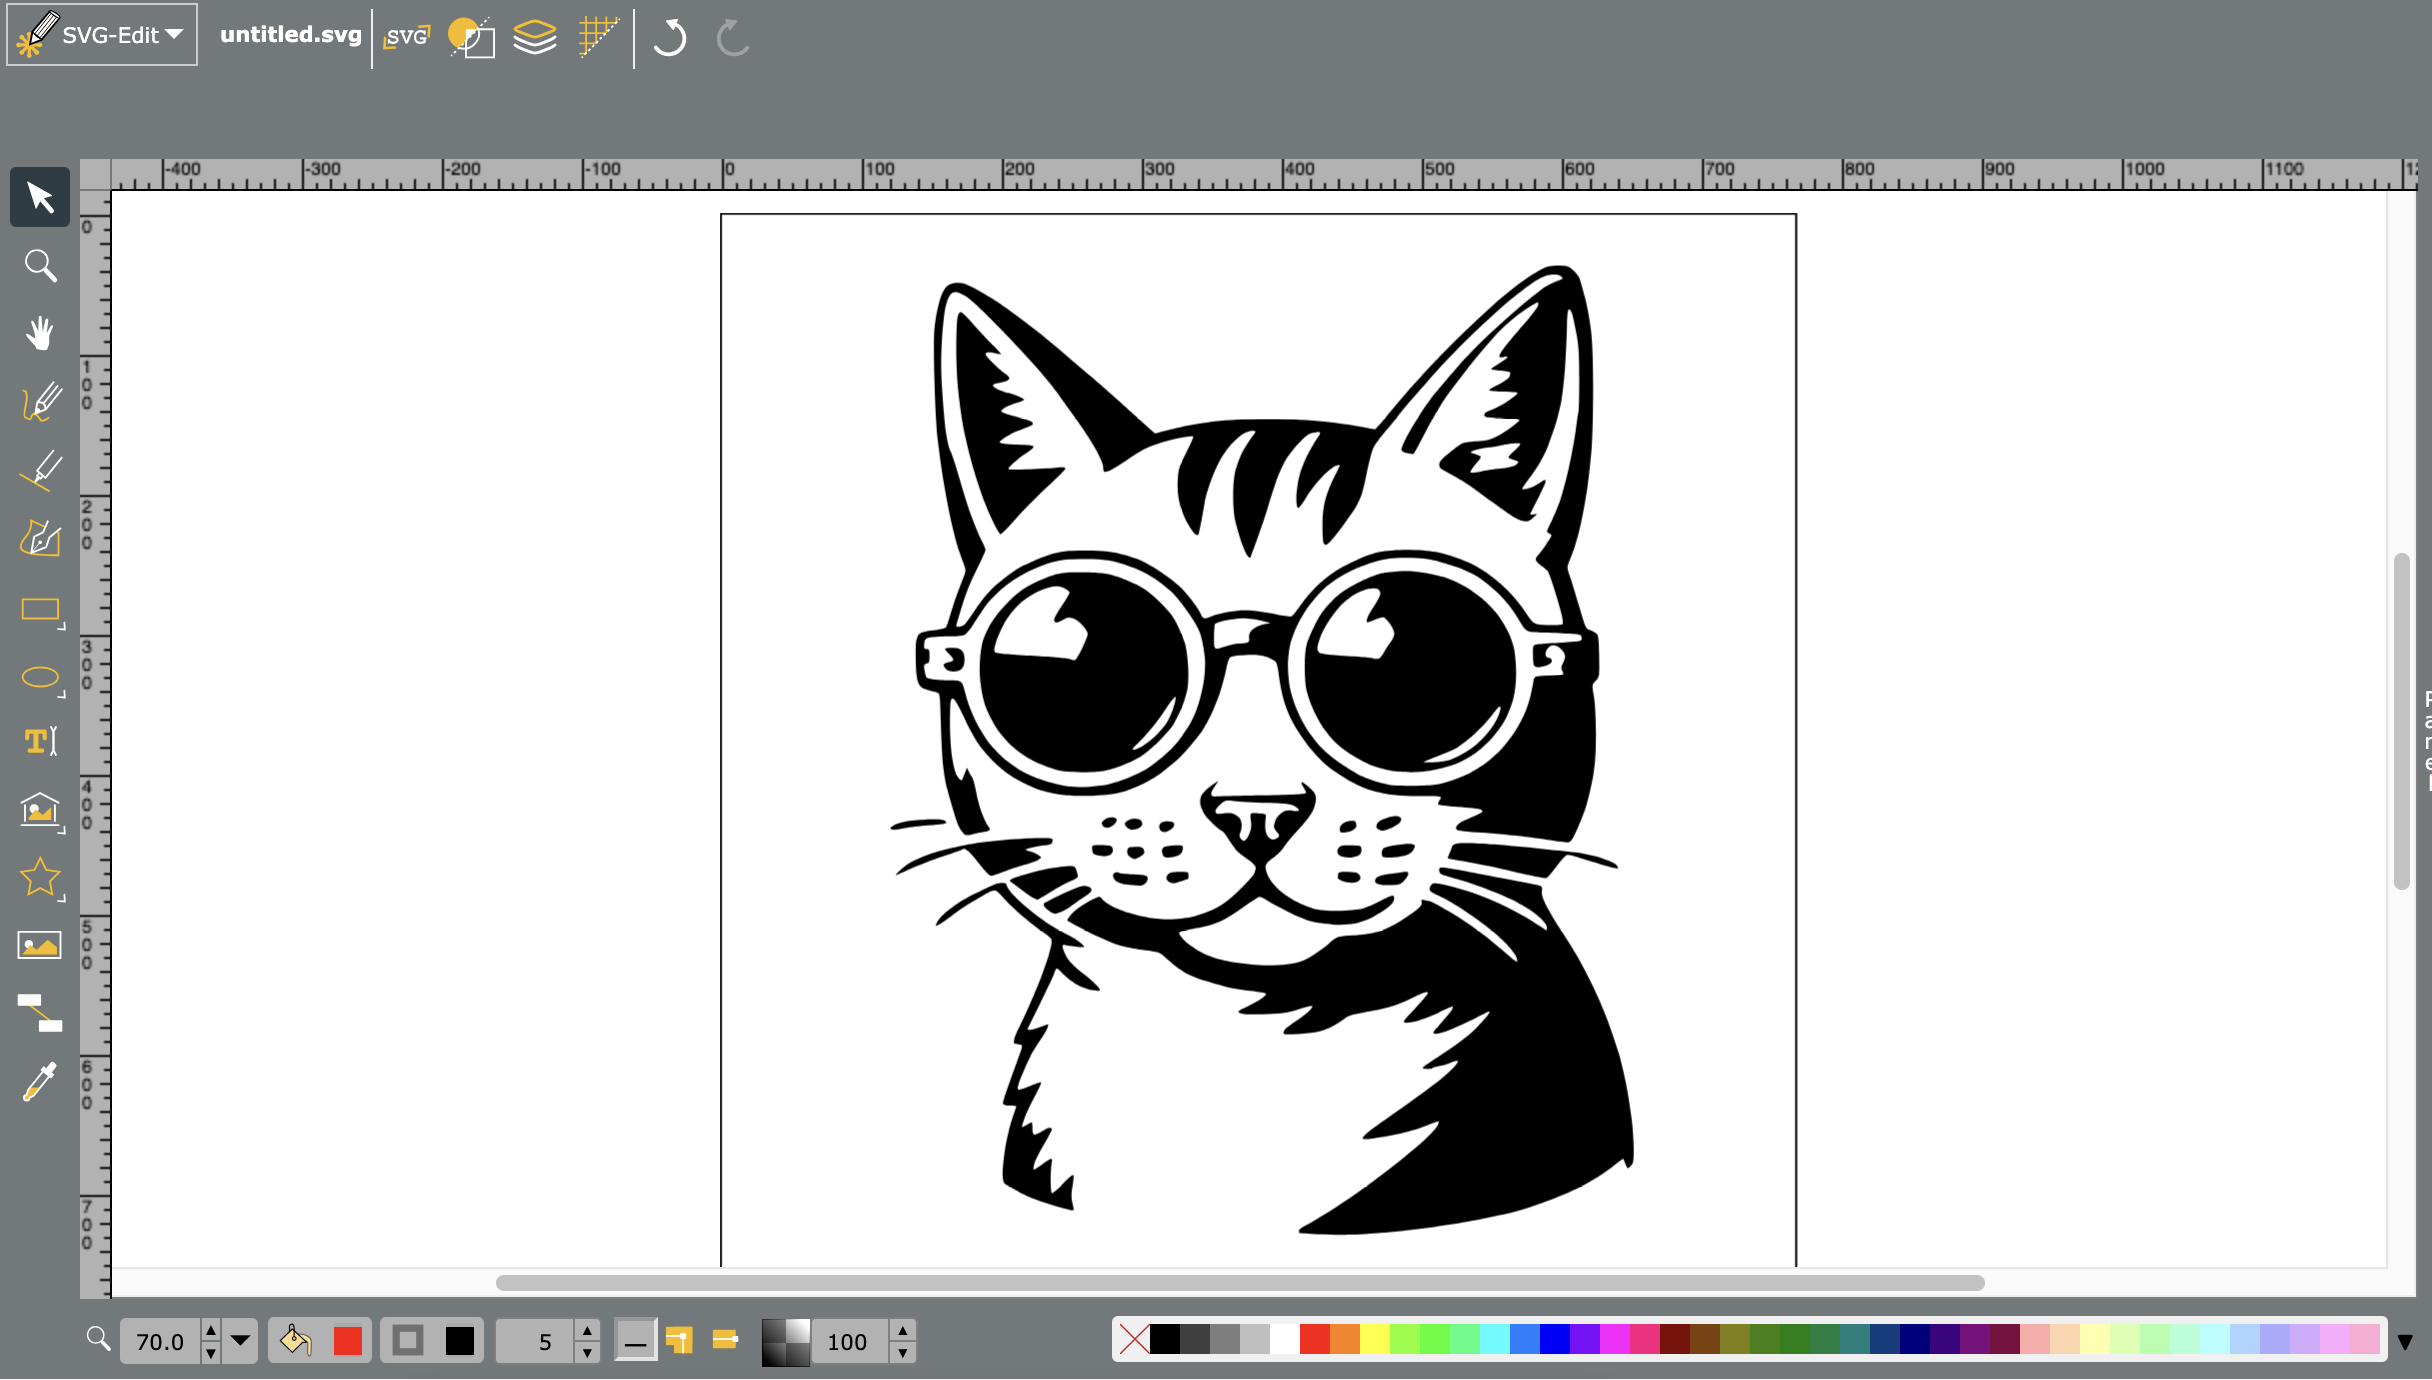The height and width of the screenshot is (1380, 2432).
Task: Open the SVG-Edit main menu
Action: click(100, 33)
